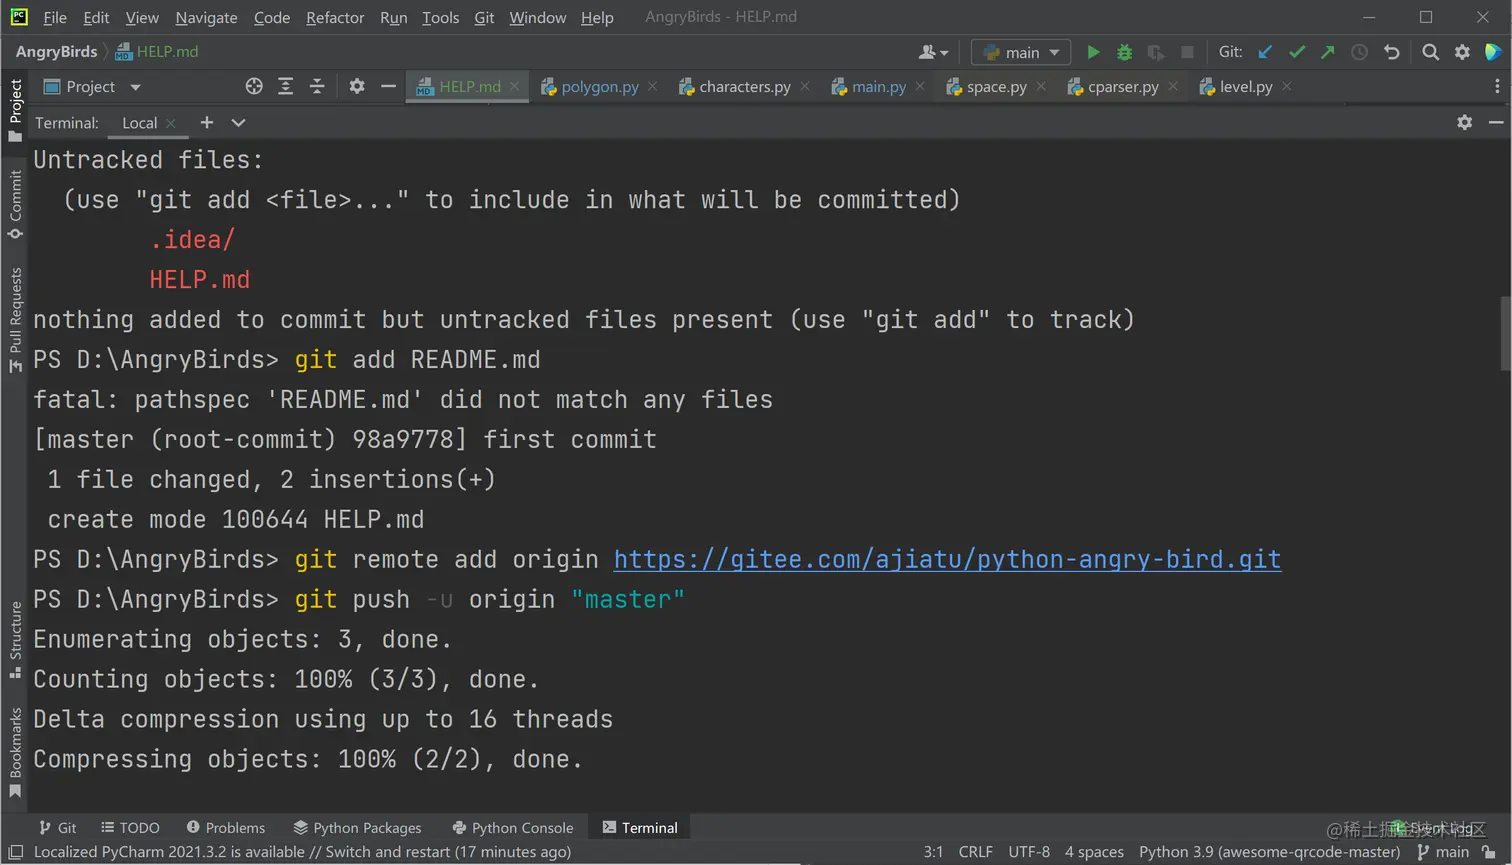
Task: Change CRLF line separator in the status bar
Action: point(975,853)
